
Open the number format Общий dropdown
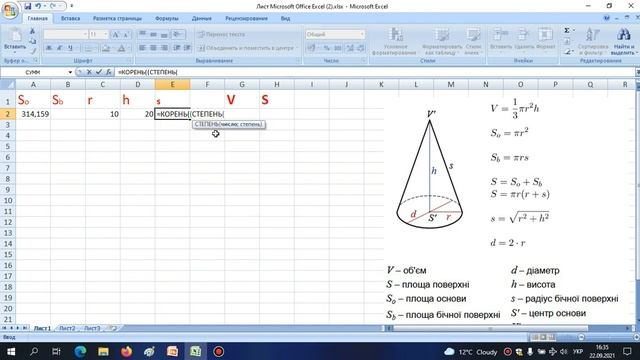[335, 35]
